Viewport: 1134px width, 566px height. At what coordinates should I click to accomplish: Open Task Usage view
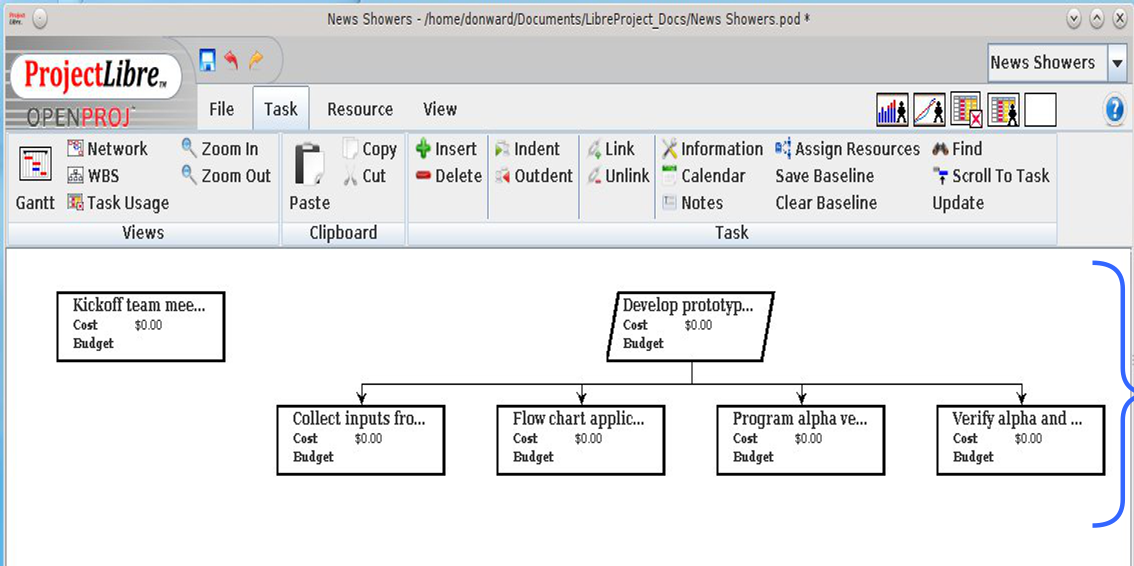(118, 203)
